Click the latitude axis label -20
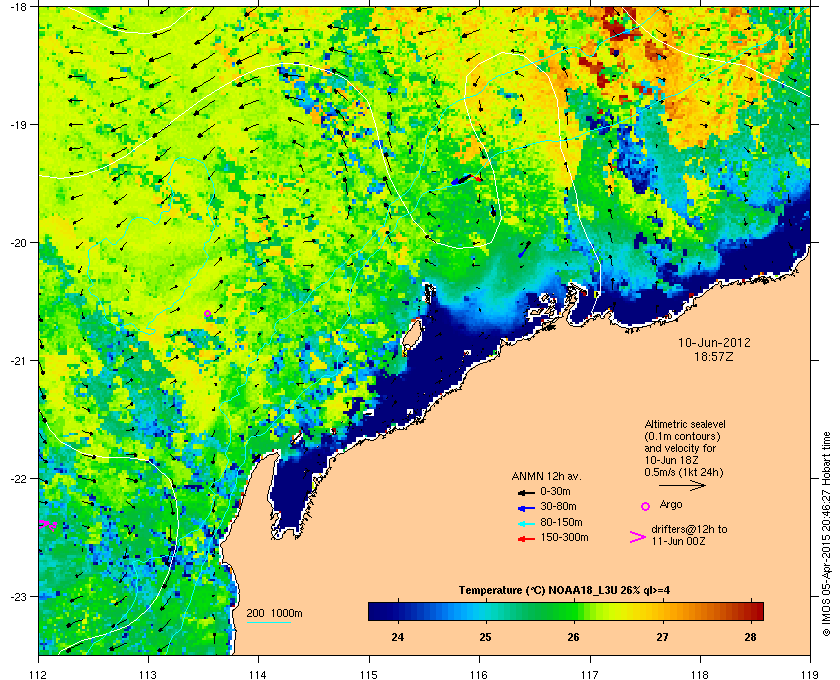The height and width of the screenshot is (680, 840). [x=18, y=243]
